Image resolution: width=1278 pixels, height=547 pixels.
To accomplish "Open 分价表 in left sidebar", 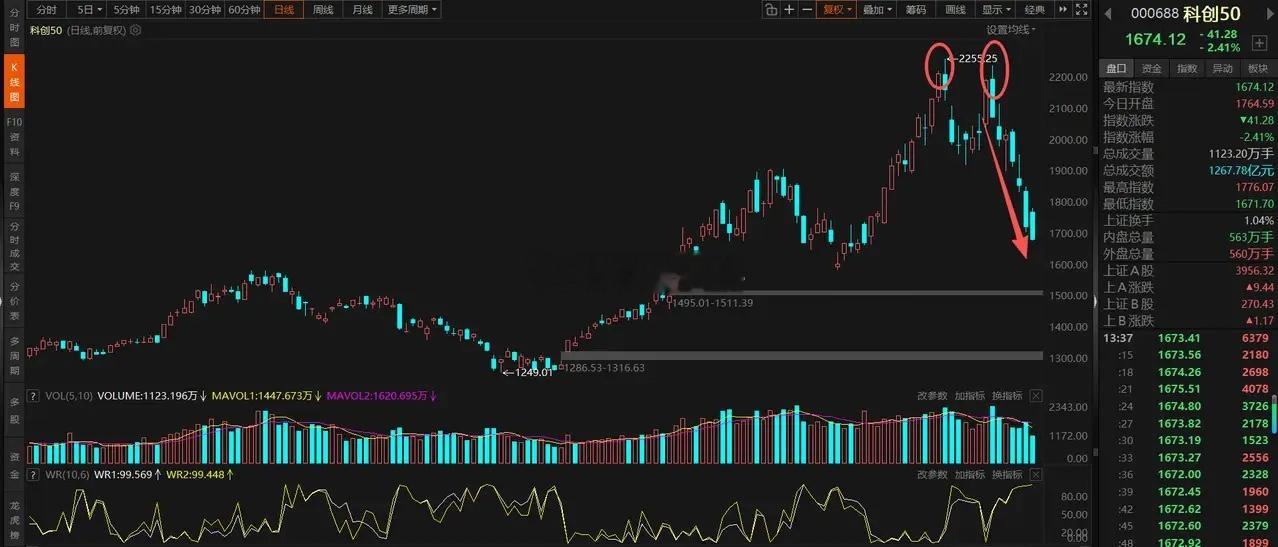I will click(x=12, y=300).
